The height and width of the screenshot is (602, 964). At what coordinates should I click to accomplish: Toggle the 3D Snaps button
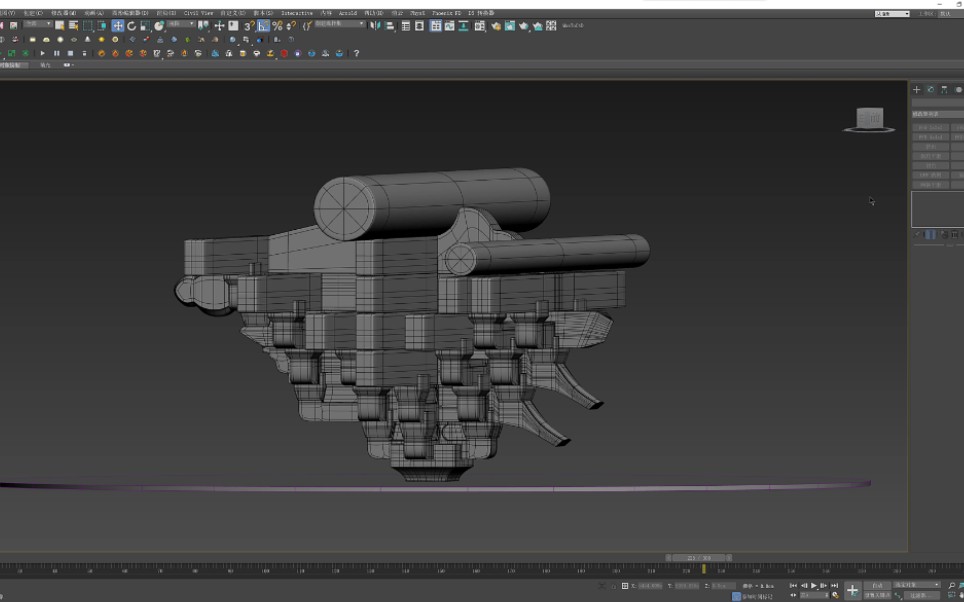[249, 26]
